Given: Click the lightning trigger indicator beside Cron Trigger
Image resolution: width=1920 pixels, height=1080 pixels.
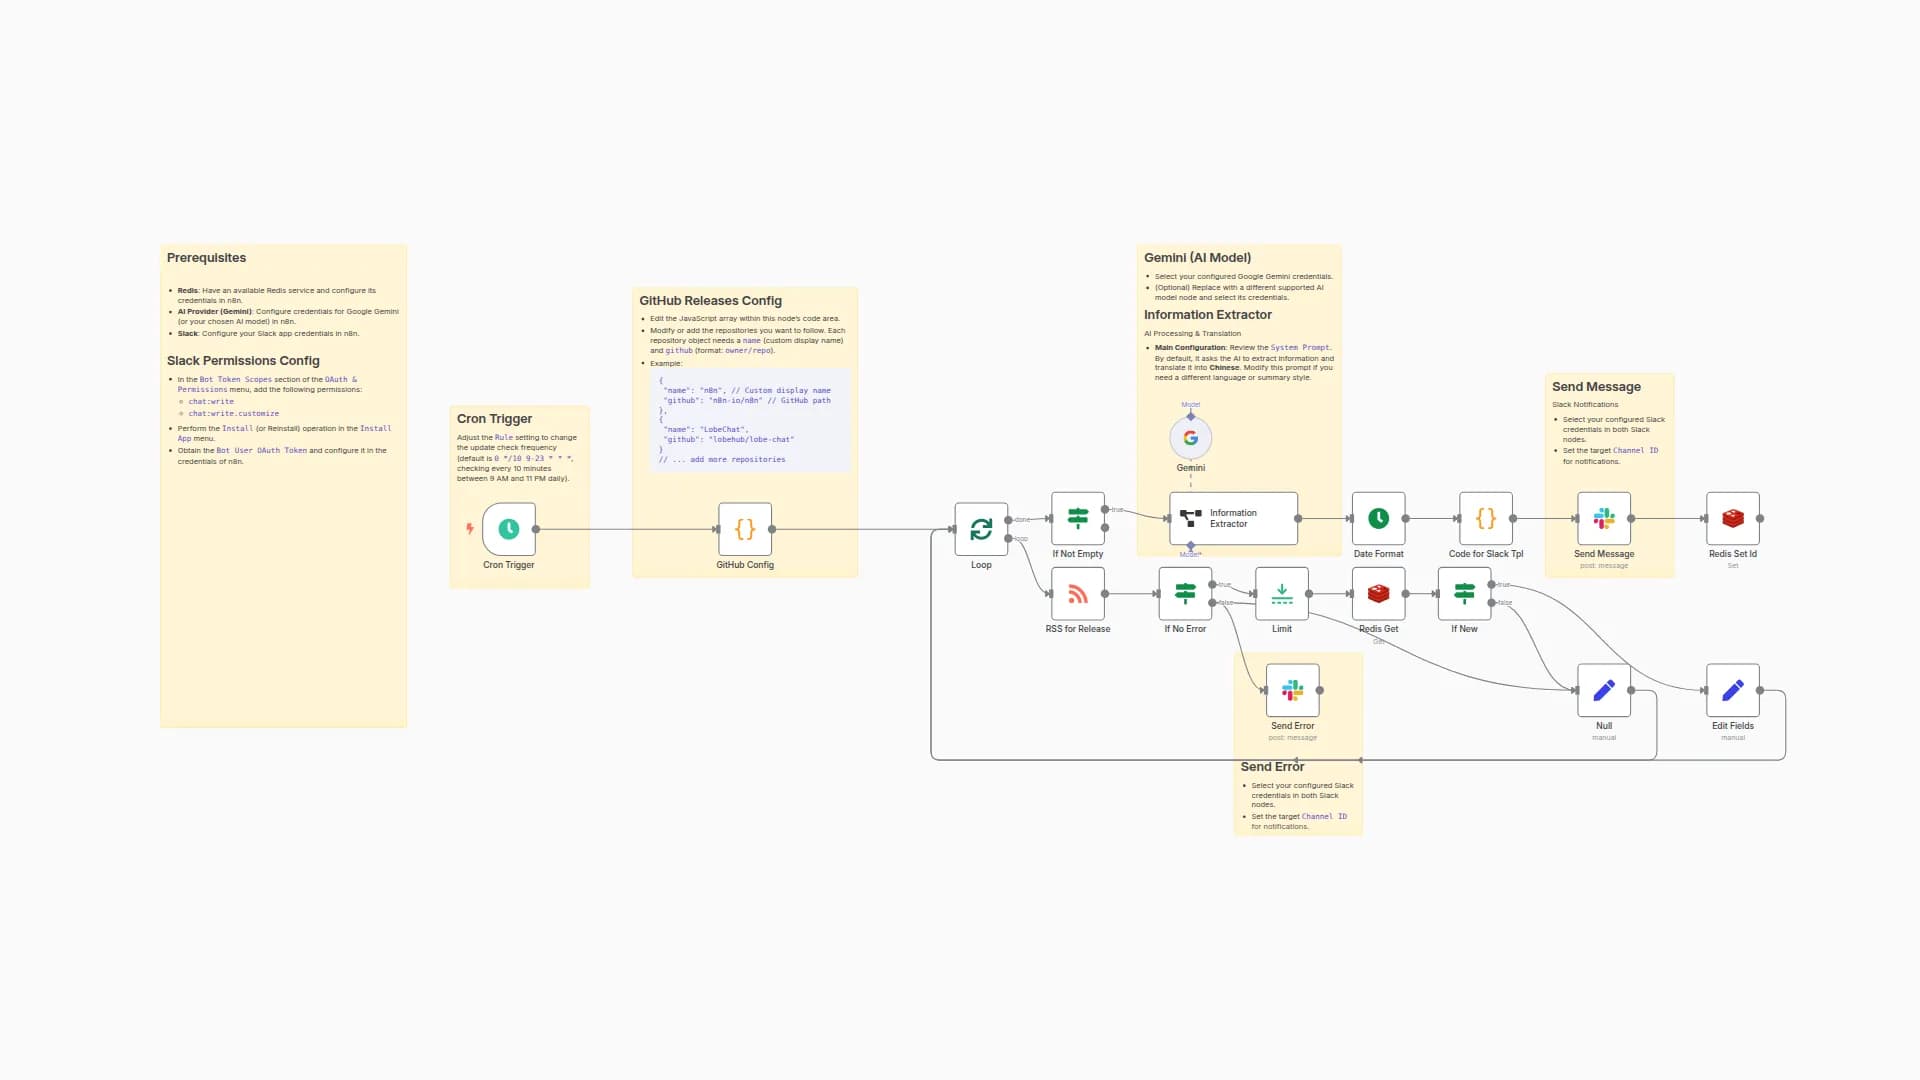Looking at the screenshot, I should (x=469, y=529).
